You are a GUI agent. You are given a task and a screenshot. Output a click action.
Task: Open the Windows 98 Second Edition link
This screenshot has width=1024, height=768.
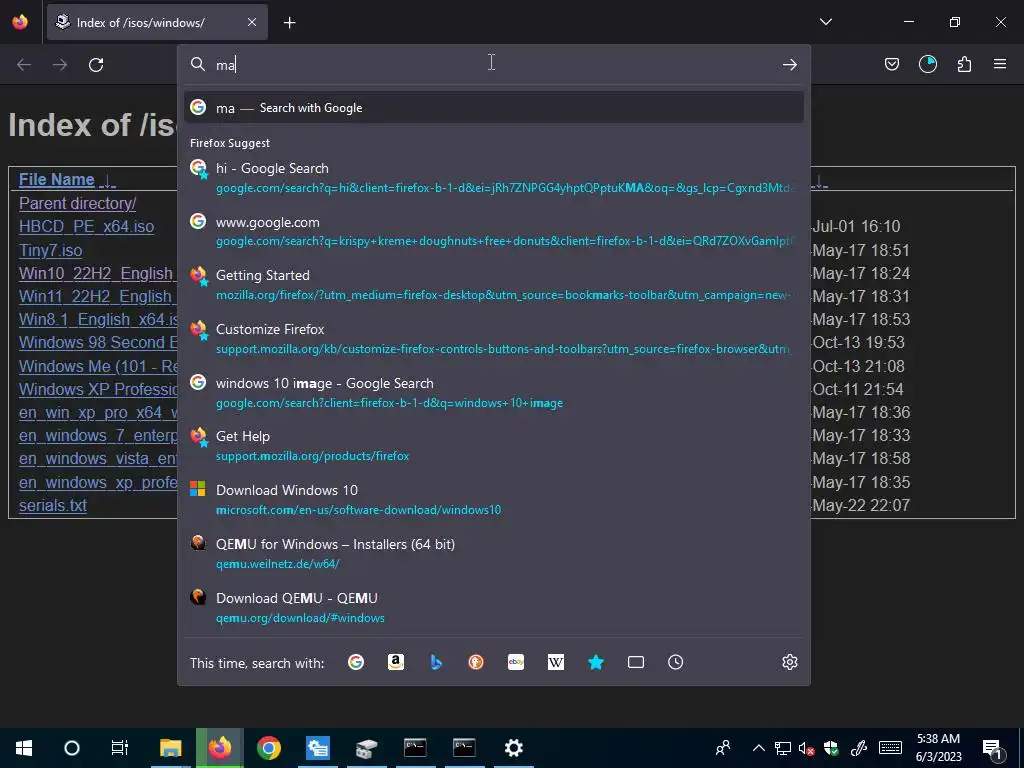pyautogui.click(x=98, y=342)
